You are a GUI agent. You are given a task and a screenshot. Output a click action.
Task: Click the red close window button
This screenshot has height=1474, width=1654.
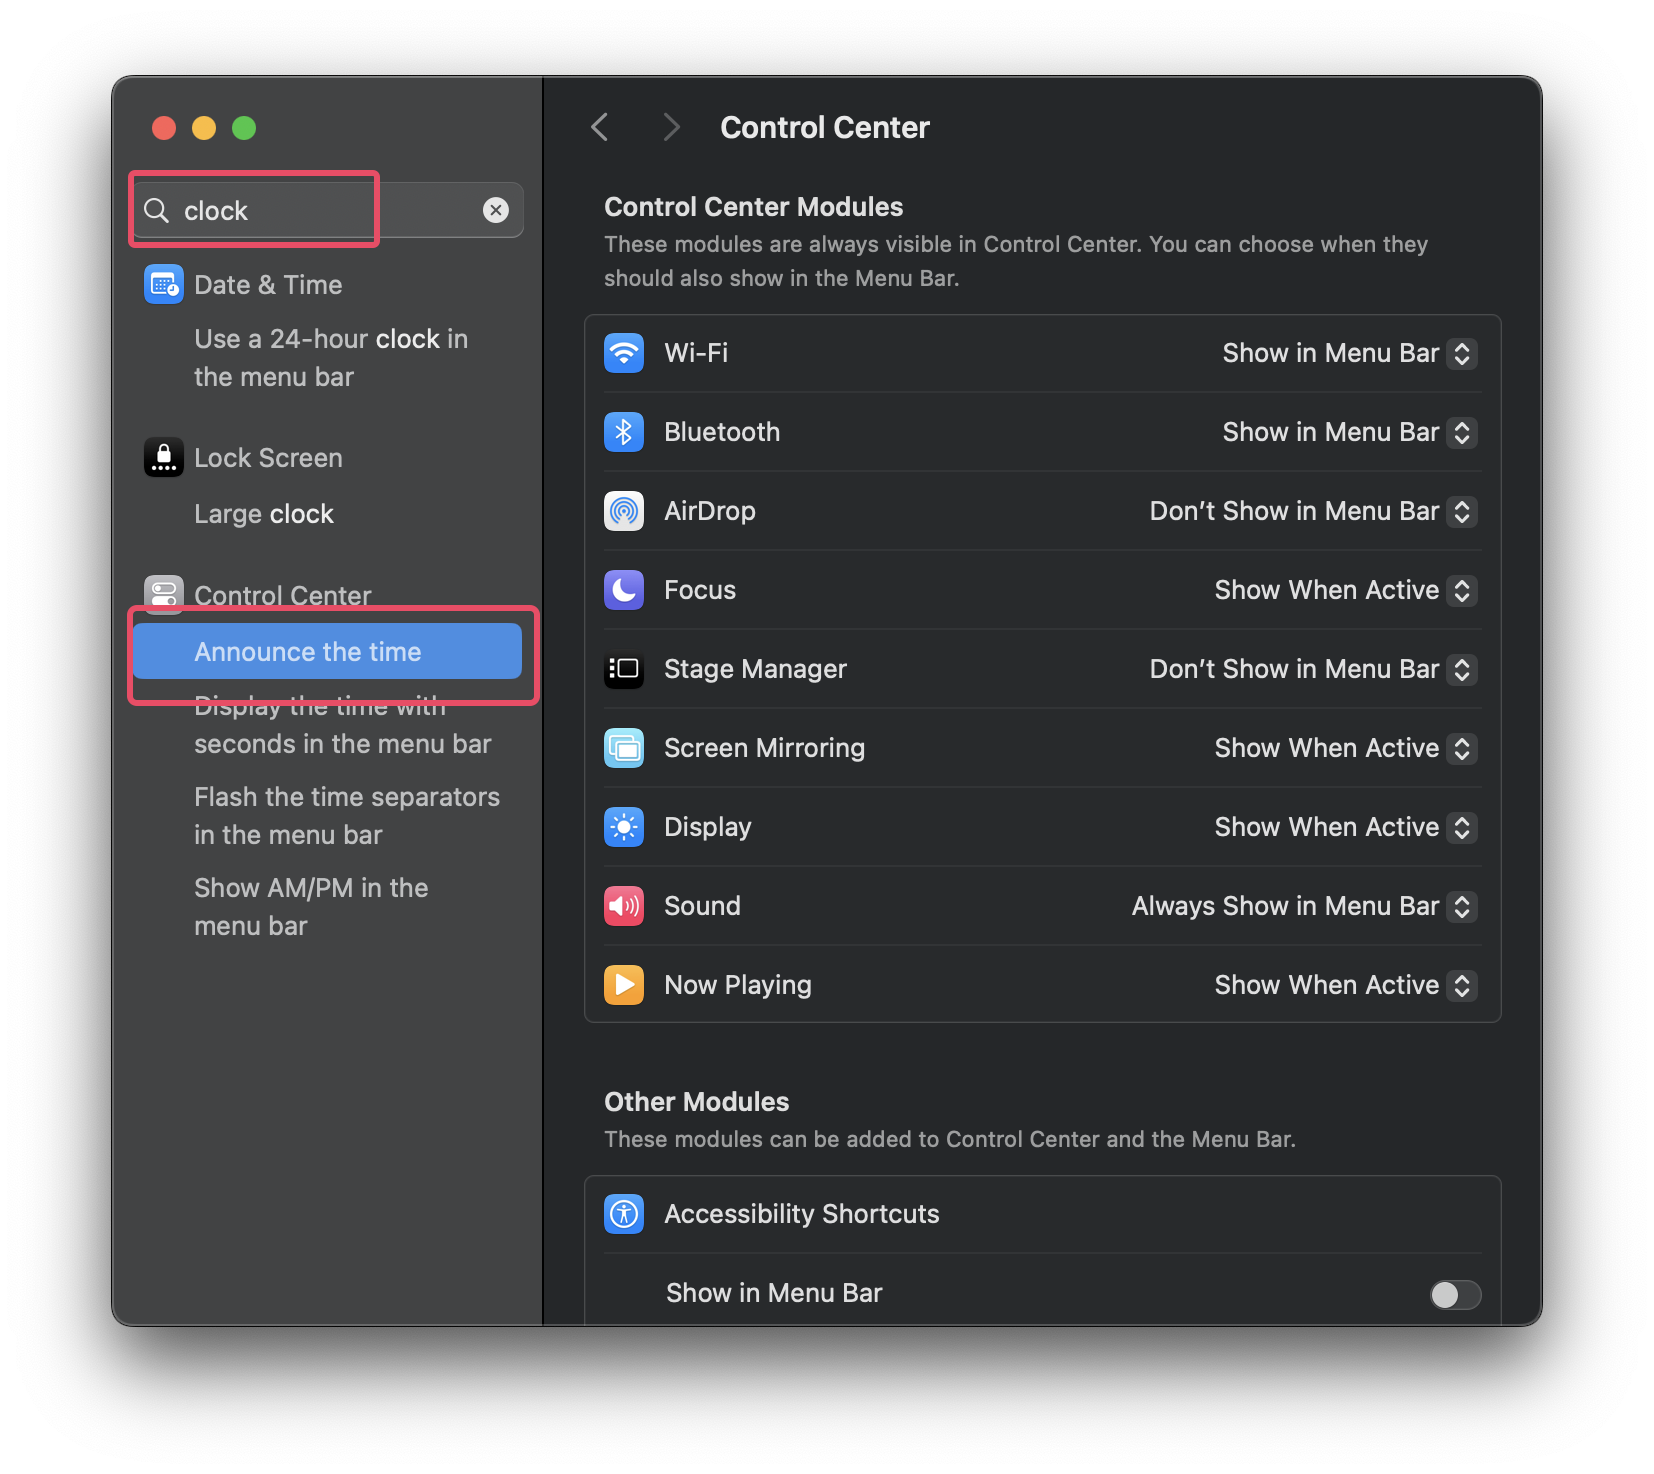coord(164,128)
